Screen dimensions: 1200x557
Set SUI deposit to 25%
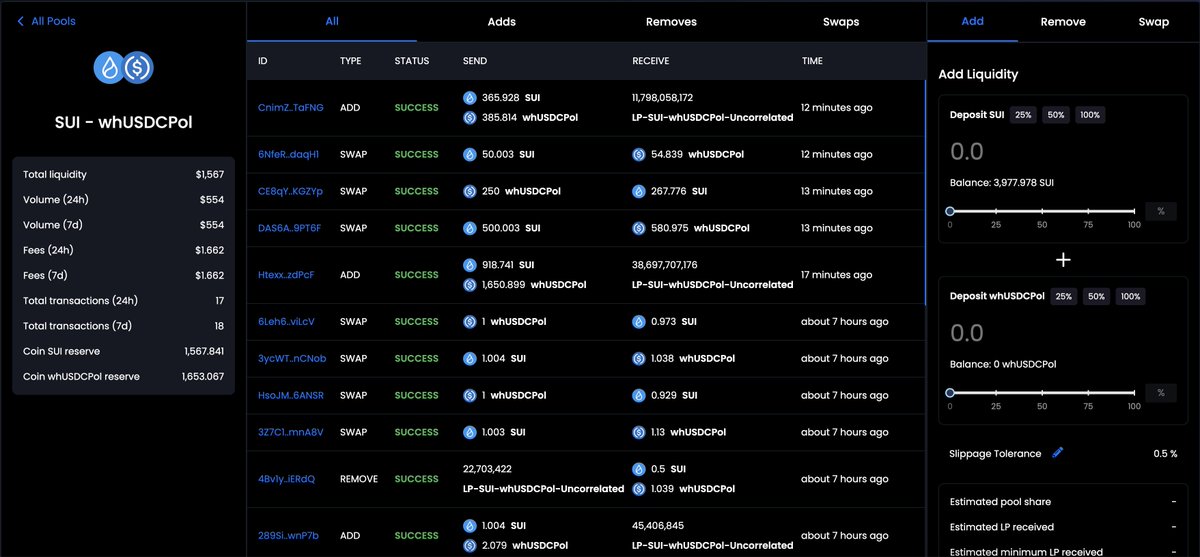[1023, 115]
